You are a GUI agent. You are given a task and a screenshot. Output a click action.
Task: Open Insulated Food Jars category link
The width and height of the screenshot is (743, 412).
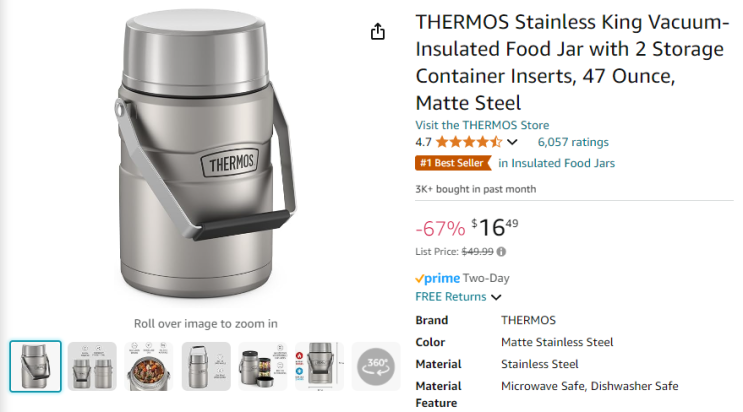click(x=556, y=163)
